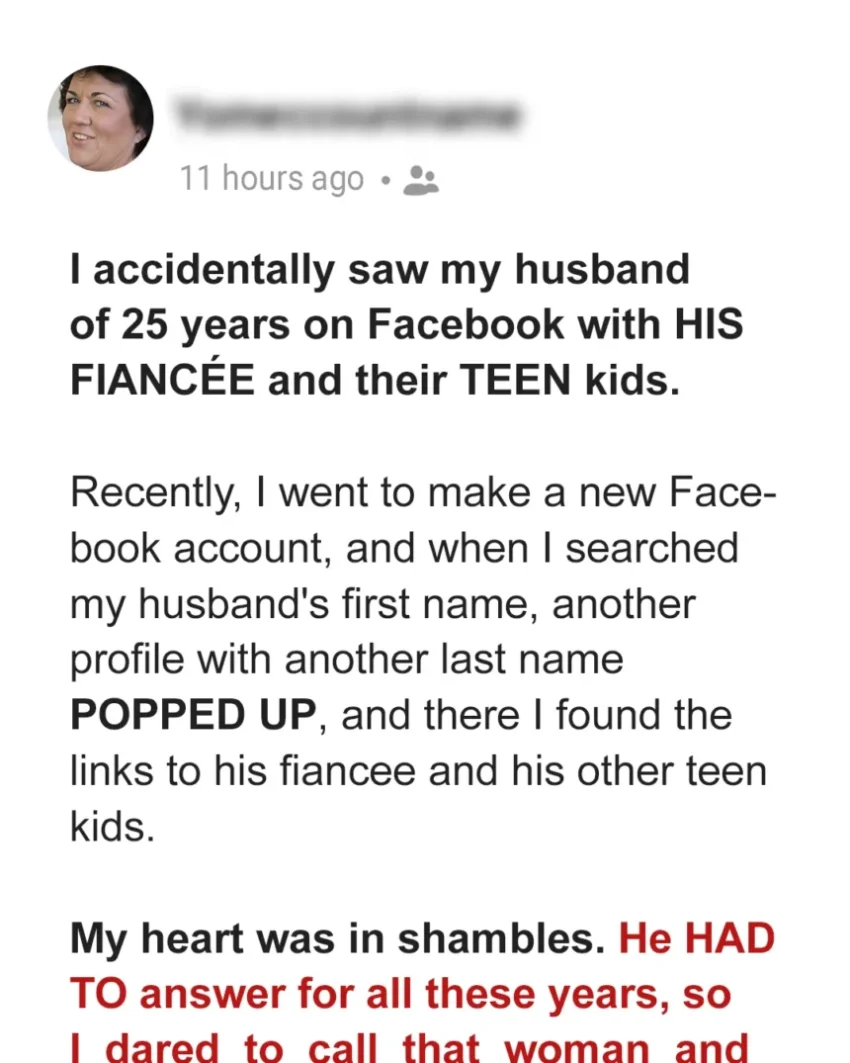Image resolution: width=850 pixels, height=1063 pixels.
Task: Click the line "links to his fiancee"
Action: tap(417, 771)
